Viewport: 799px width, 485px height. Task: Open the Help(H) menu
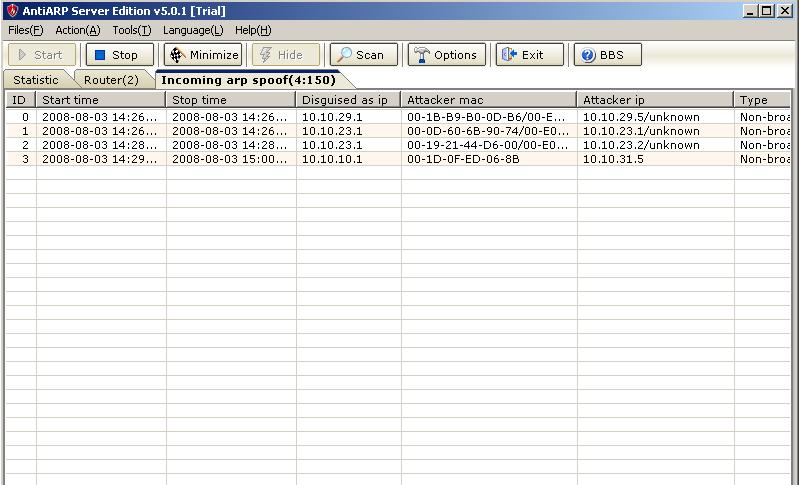[x=253, y=30]
